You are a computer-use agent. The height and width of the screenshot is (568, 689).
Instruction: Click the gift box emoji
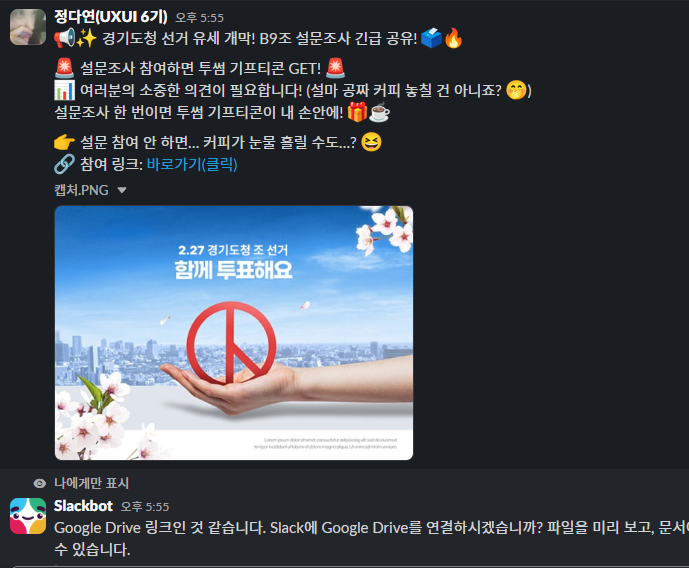357,112
